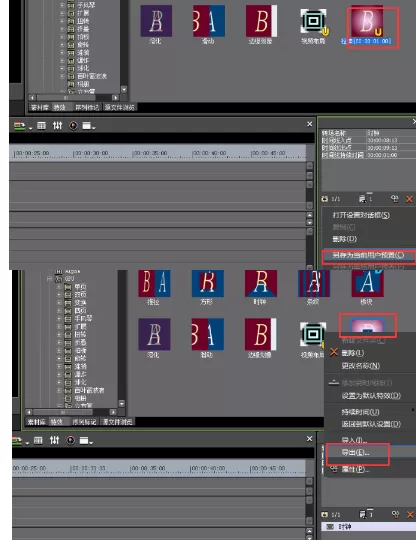Choose the 条纹 striped transition thumbnail
Screen dimensions: 416x540
click(x=314, y=284)
